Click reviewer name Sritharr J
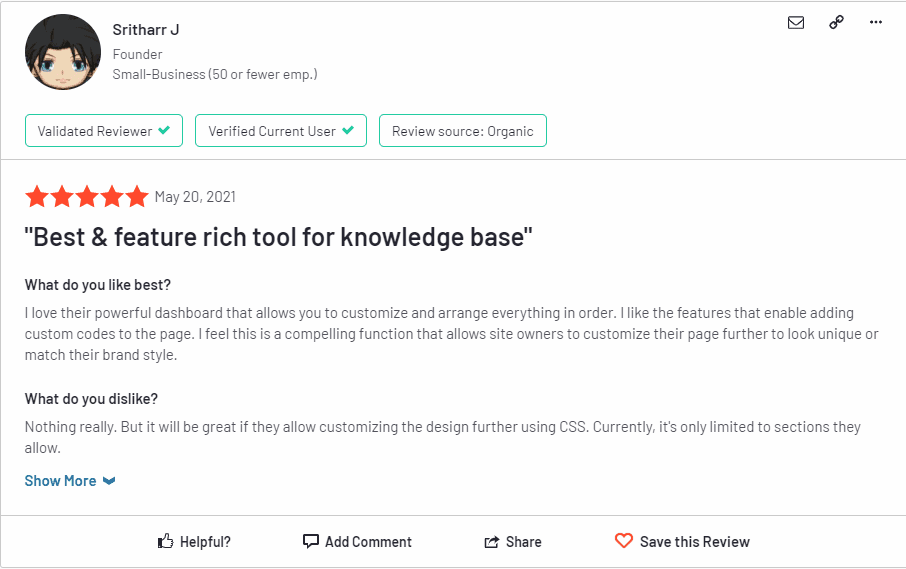This screenshot has height=569, width=906. [146, 30]
